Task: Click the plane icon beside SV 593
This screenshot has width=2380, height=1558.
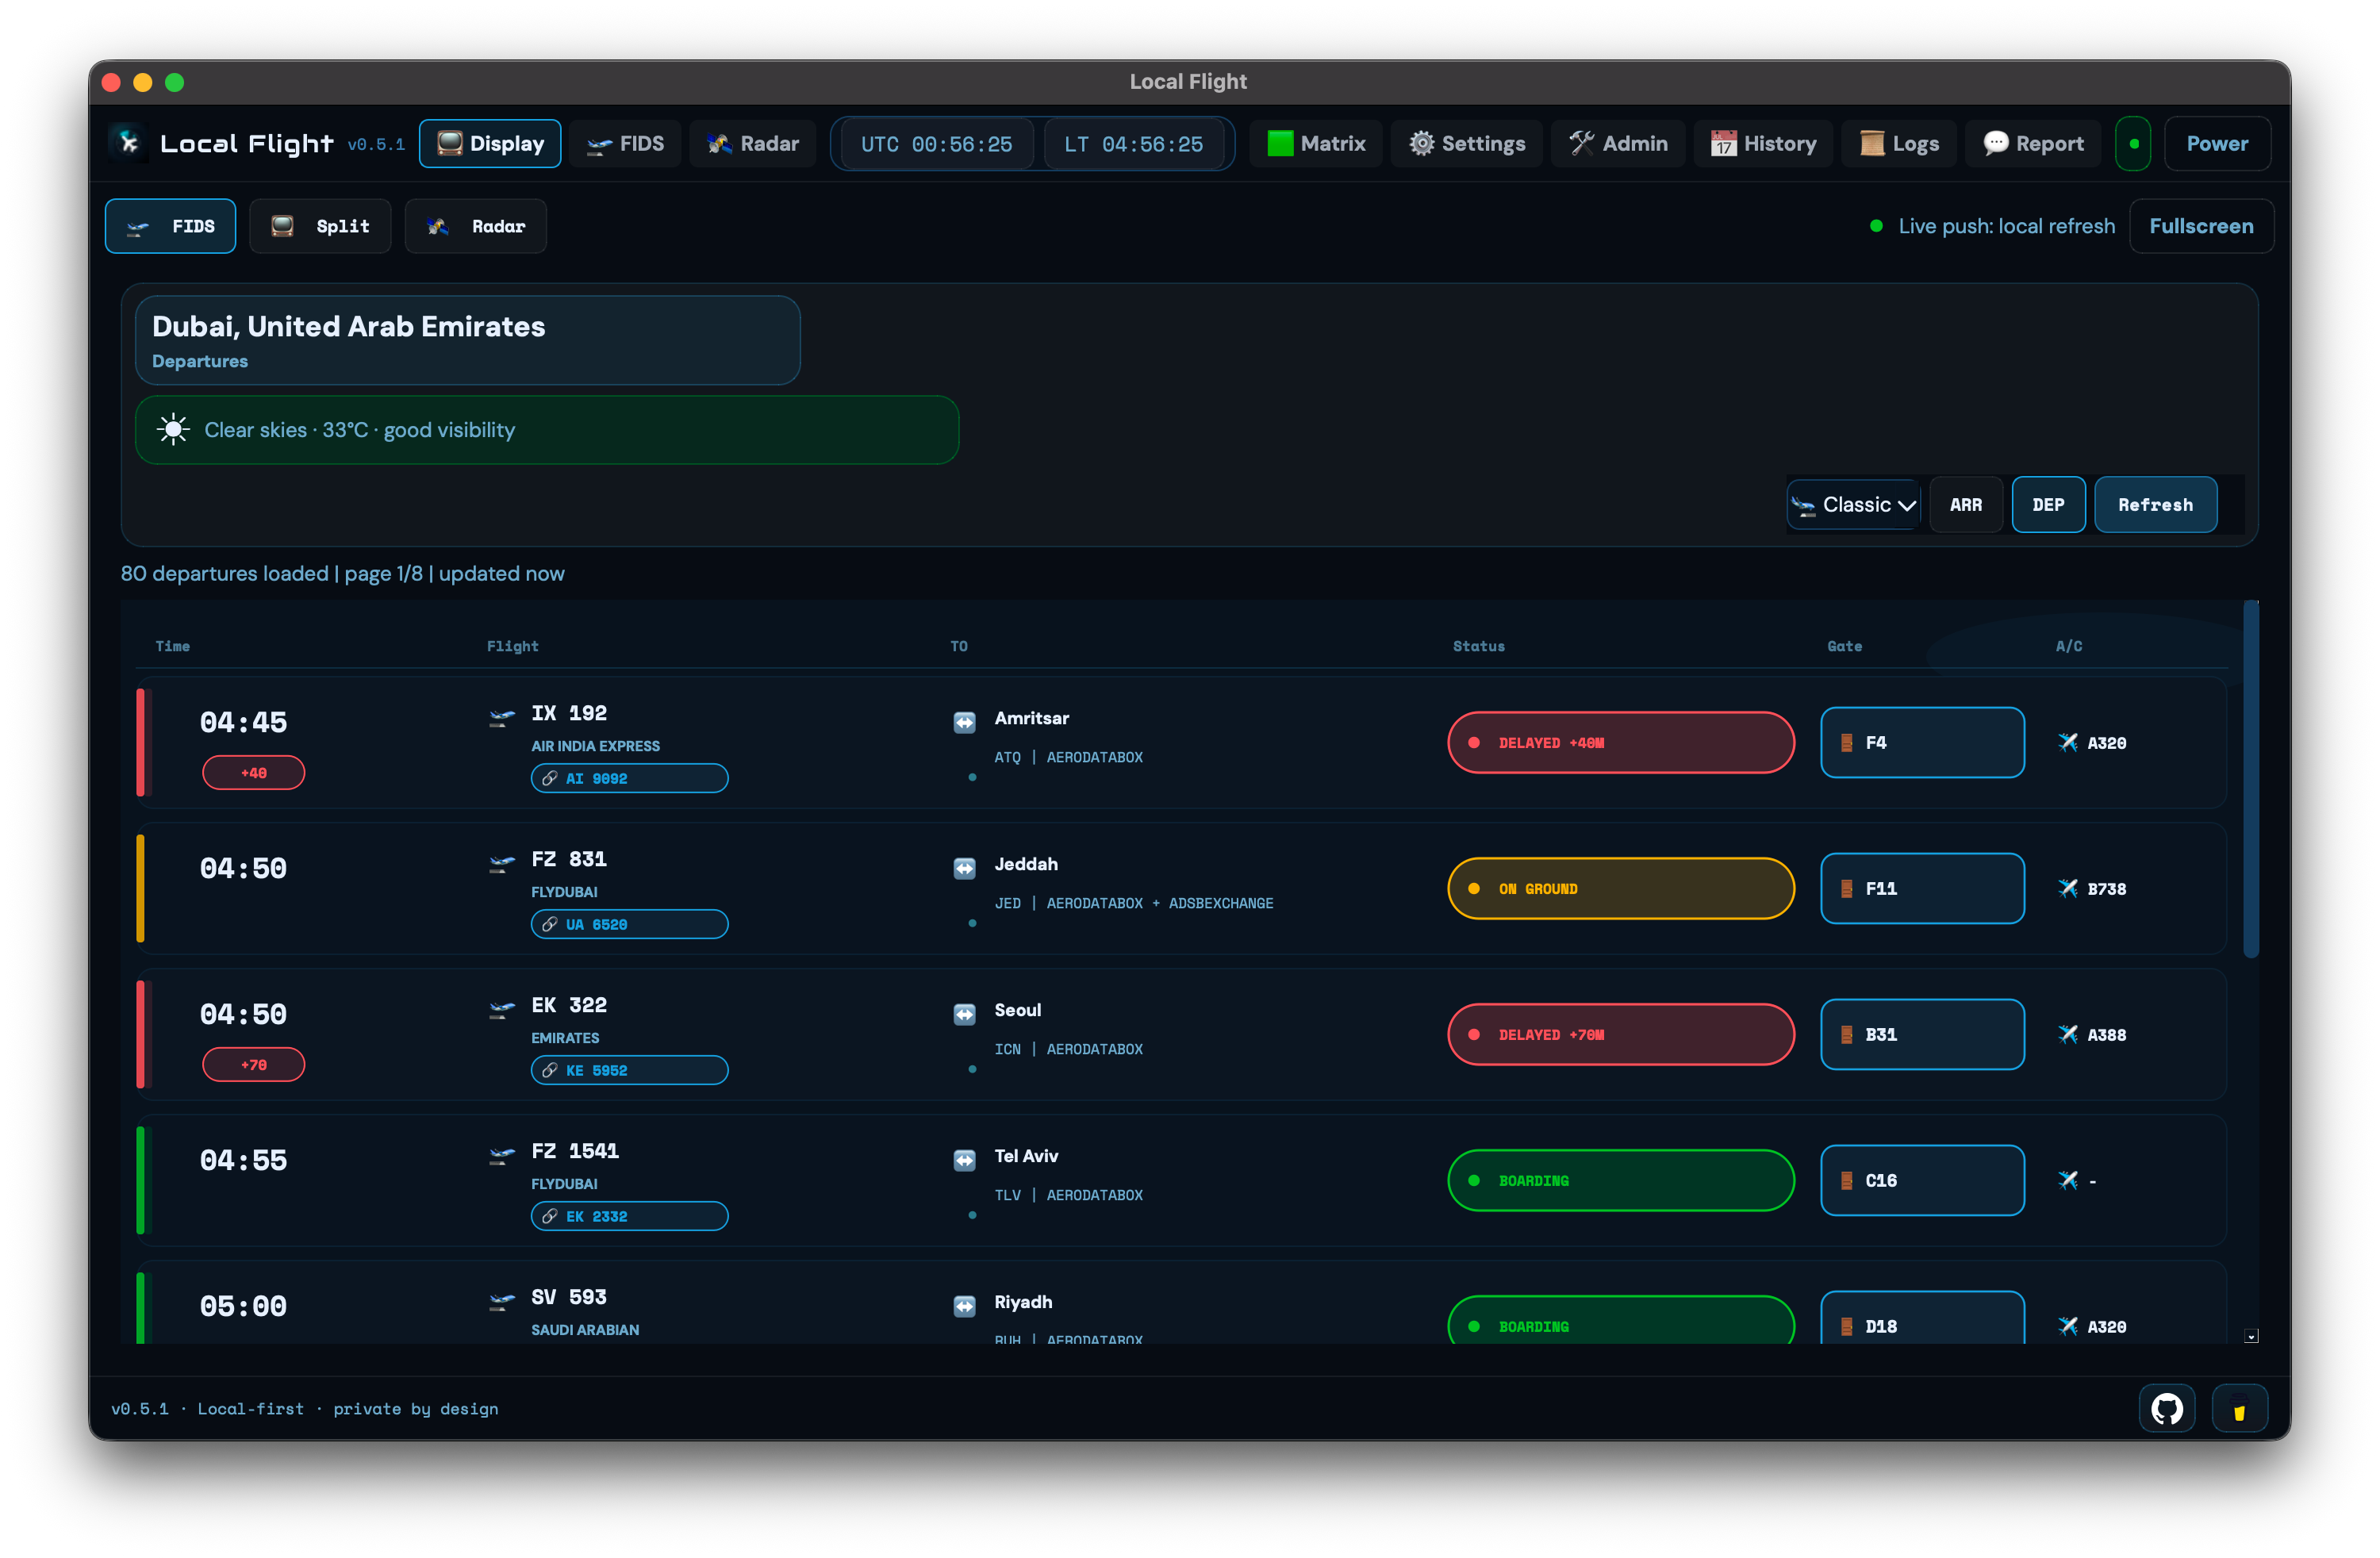Action: [502, 1301]
